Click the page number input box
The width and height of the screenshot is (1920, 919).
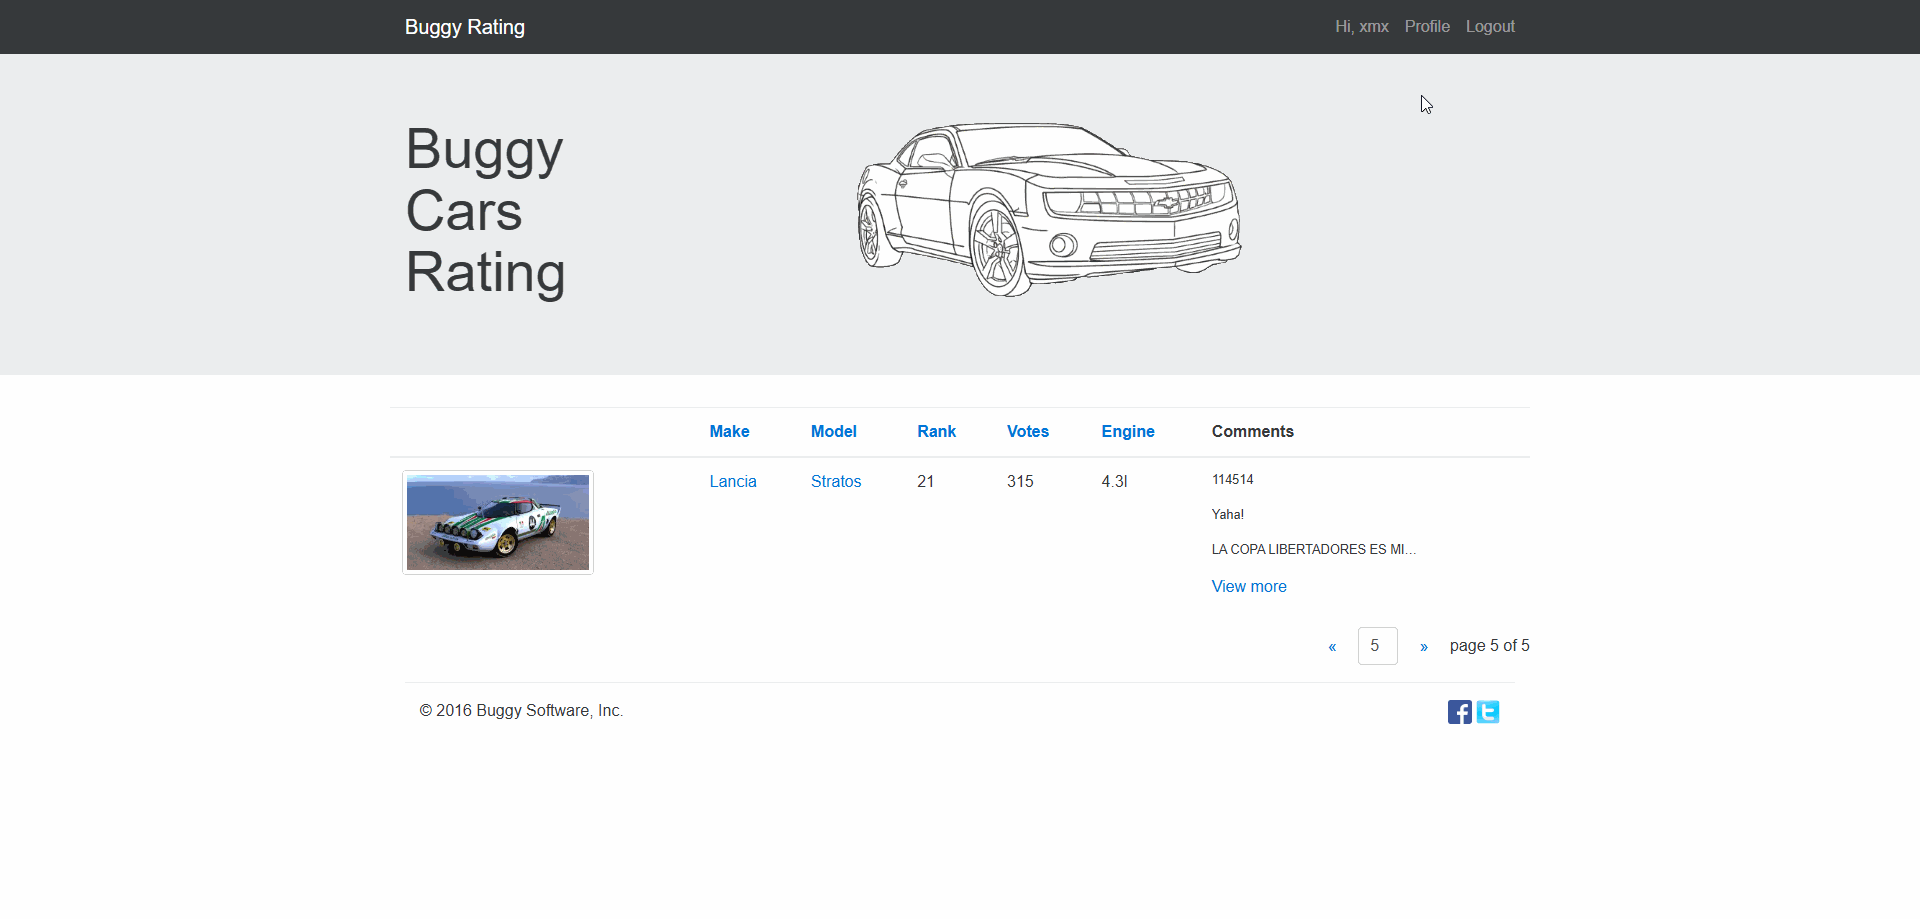1377,646
